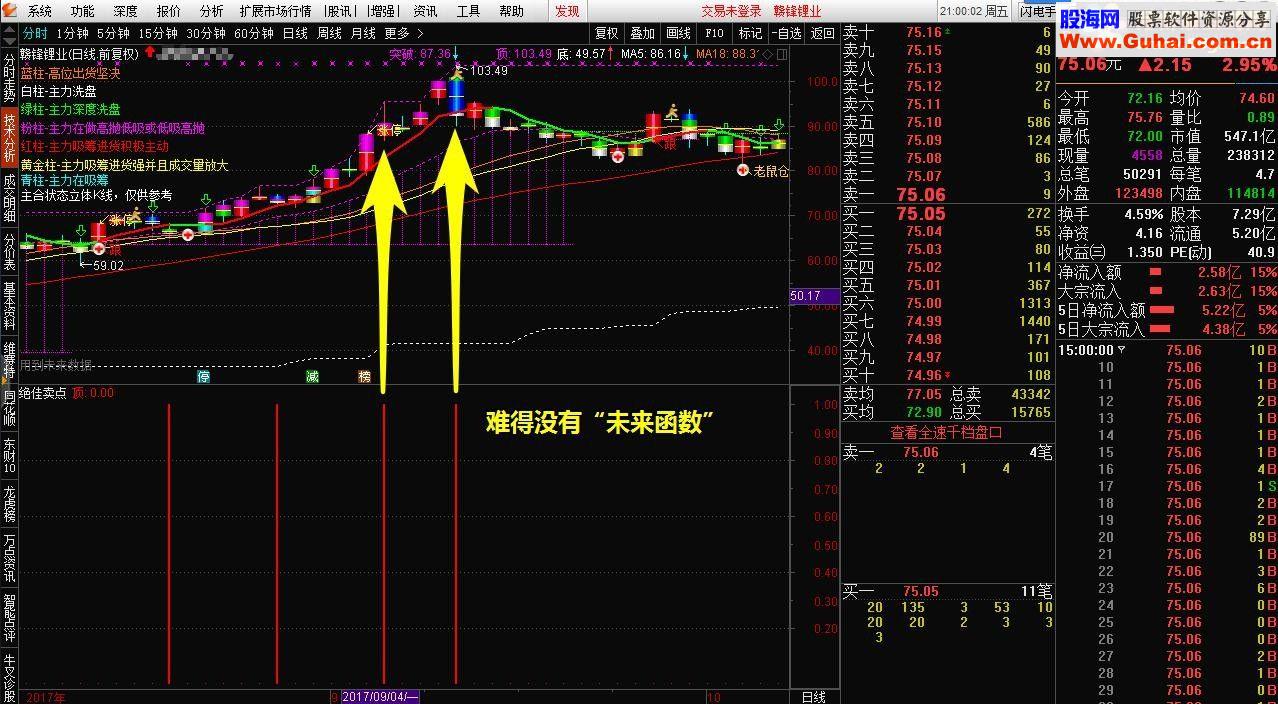Click the 减 marker below the chart

tap(313, 377)
